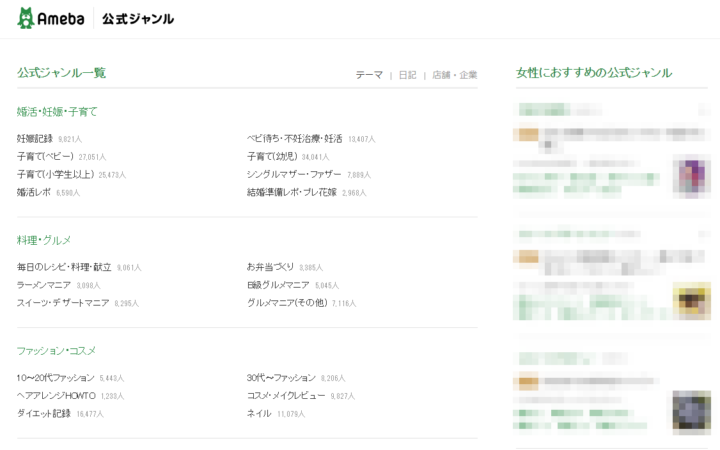Open the お弁当づくり genre
Screen dimensions: 720x450
coord(270,267)
